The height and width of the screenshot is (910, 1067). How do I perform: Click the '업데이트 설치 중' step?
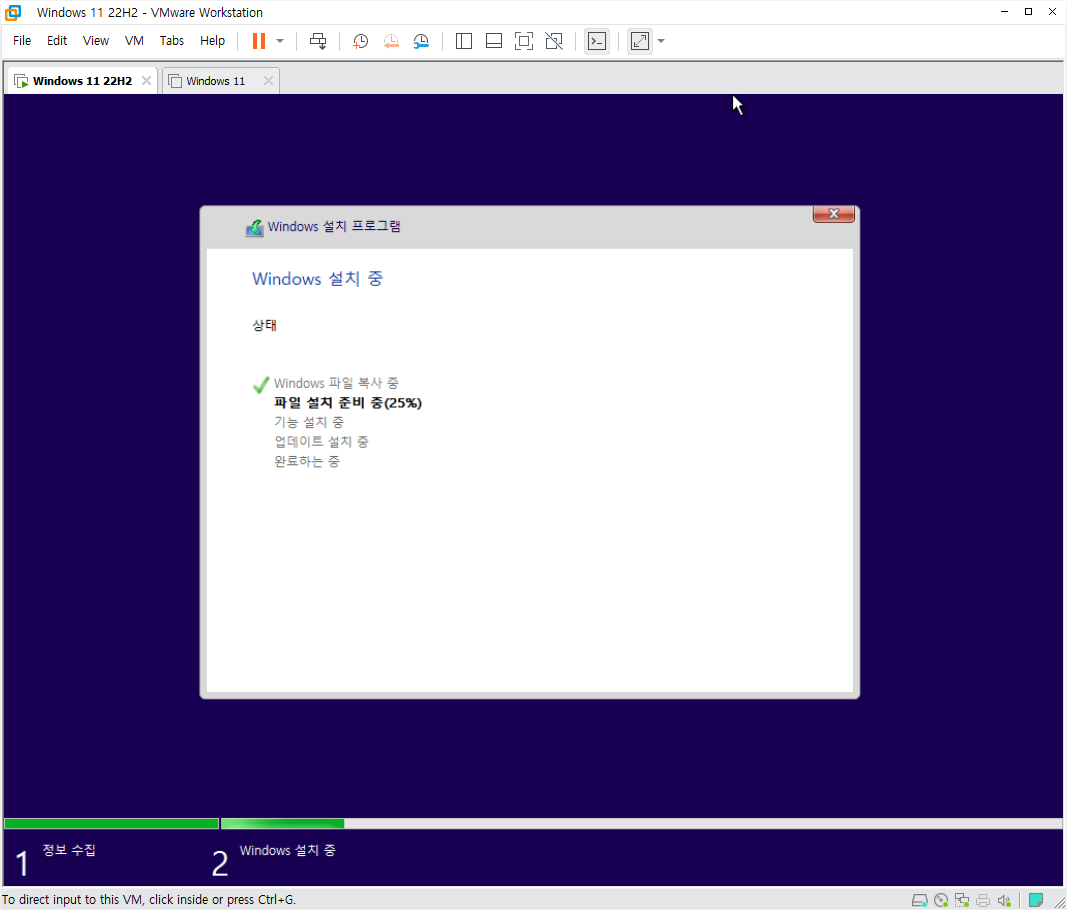(321, 442)
